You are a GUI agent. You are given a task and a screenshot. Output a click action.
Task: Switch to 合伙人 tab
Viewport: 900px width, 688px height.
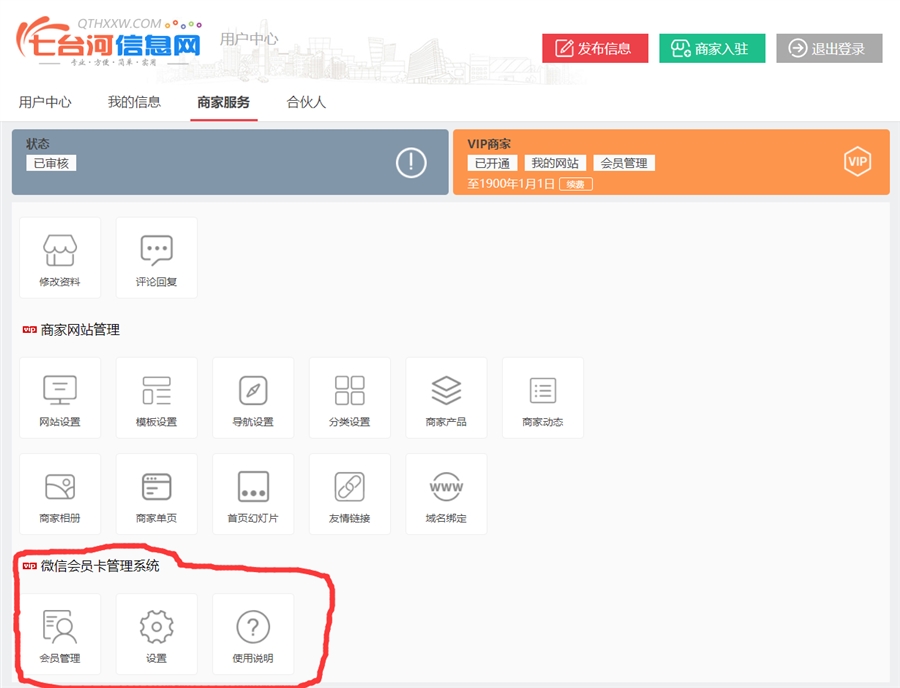click(306, 102)
